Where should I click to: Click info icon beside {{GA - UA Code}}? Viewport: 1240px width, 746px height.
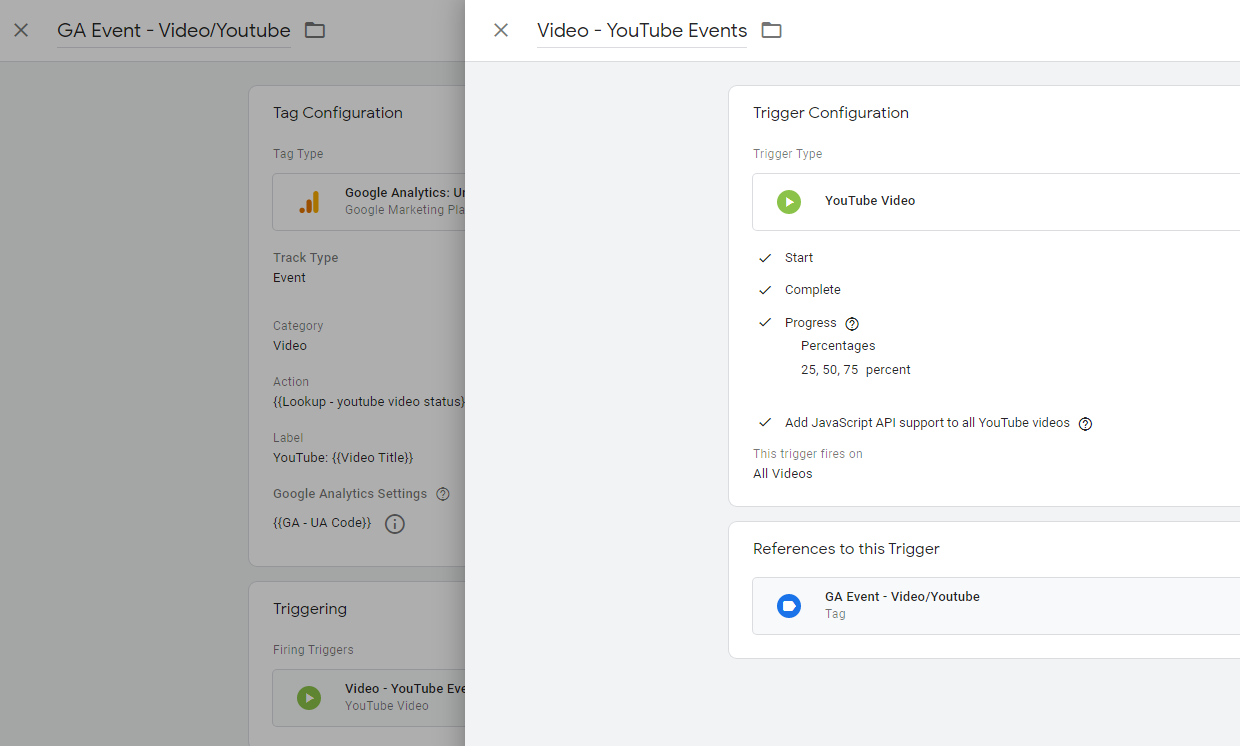coord(395,524)
